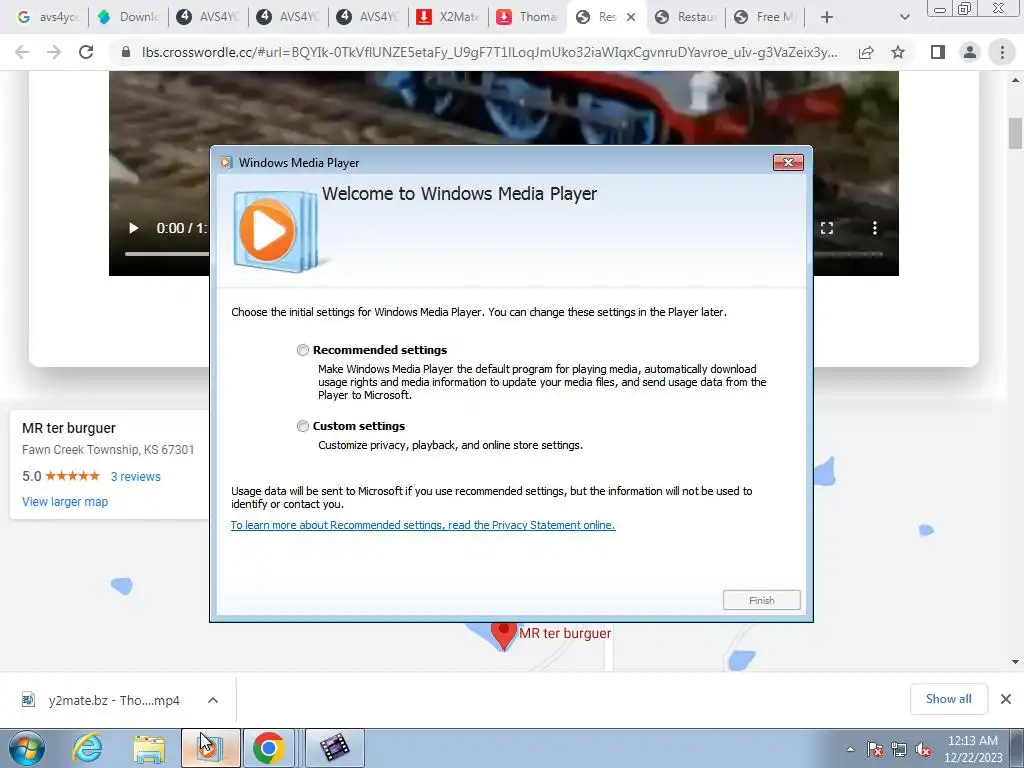The image size is (1024, 768).
Task: Bookmark this page with the star icon
Action: (x=898, y=52)
